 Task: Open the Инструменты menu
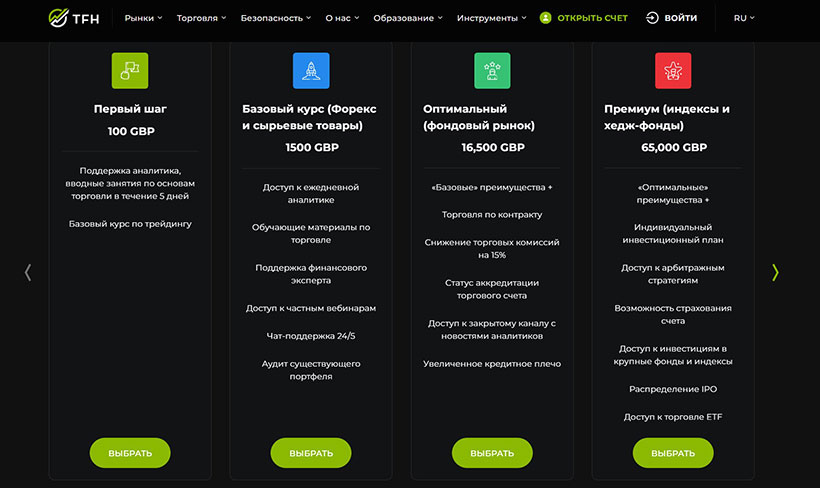coord(492,18)
